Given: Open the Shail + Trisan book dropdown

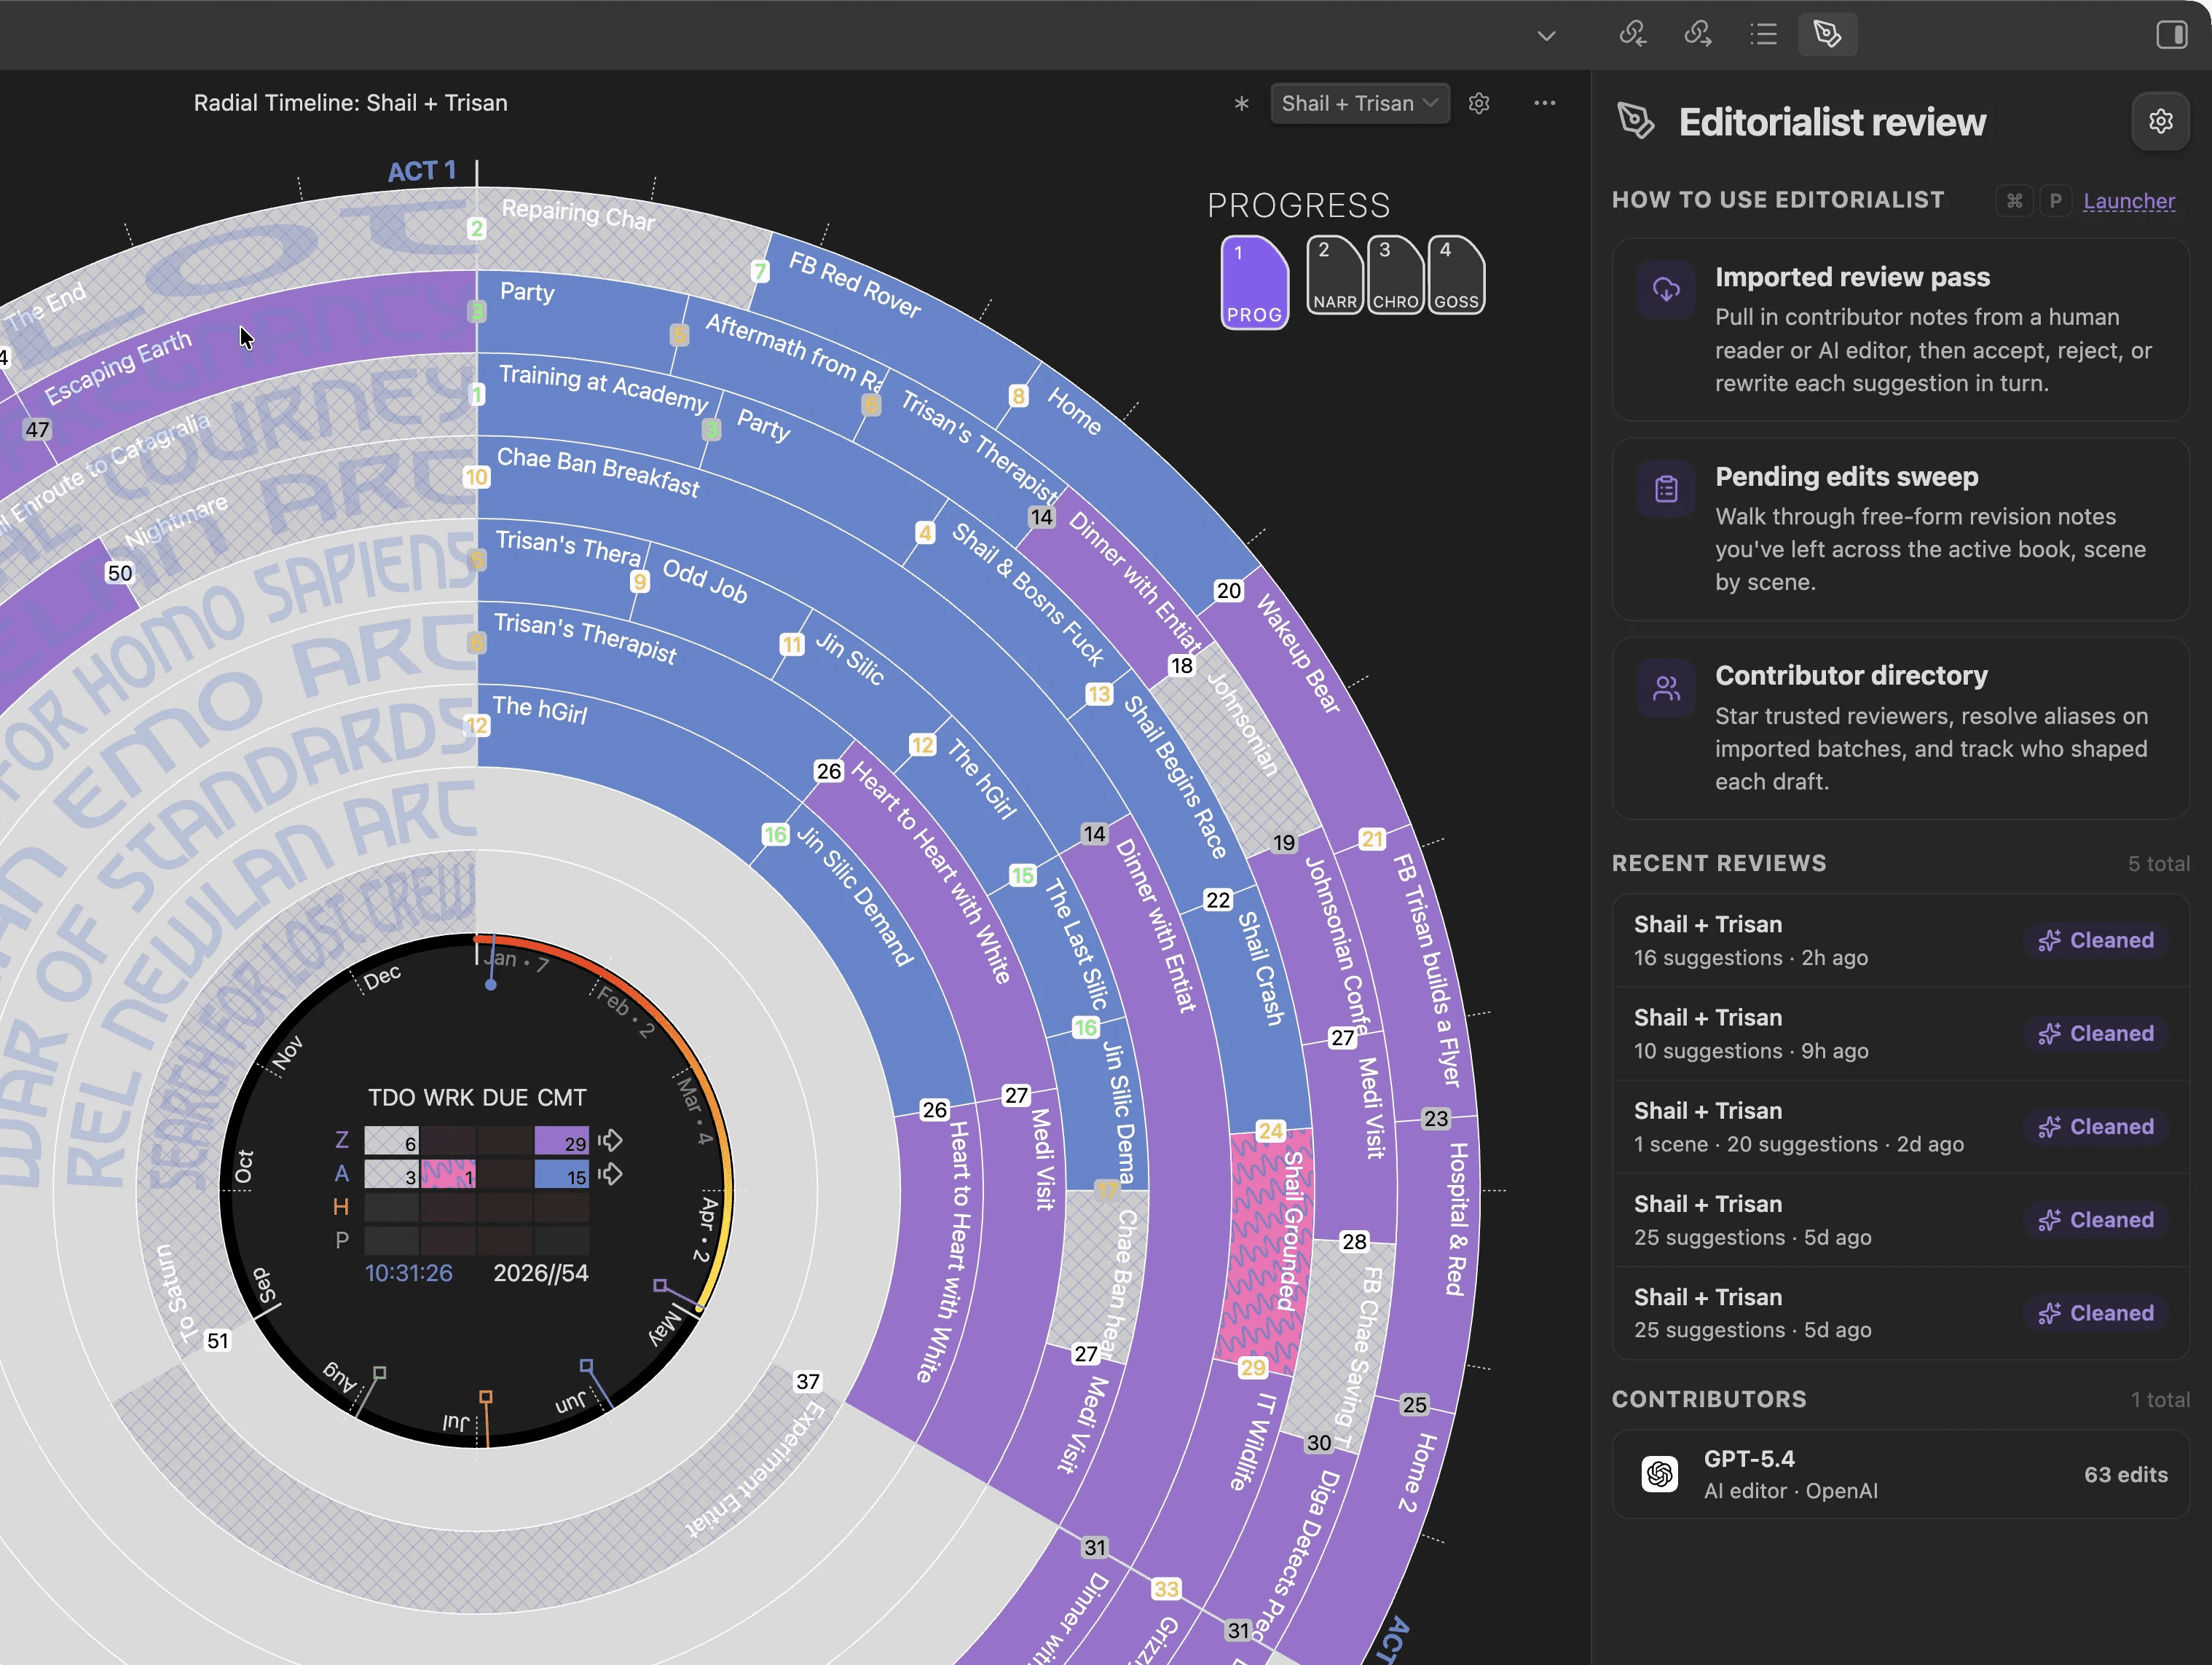Looking at the screenshot, I should click(x=1359, y=103).
